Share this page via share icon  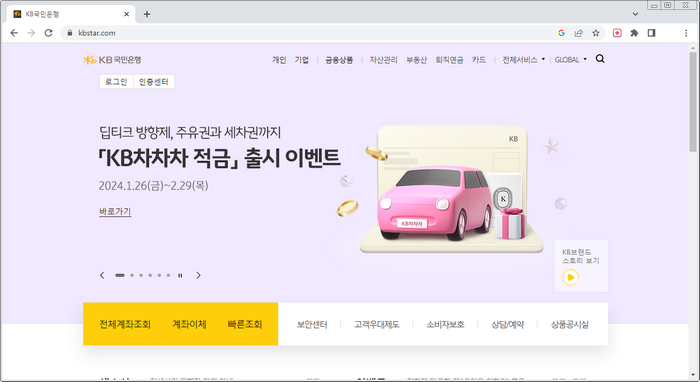click(x=579, y=33)
